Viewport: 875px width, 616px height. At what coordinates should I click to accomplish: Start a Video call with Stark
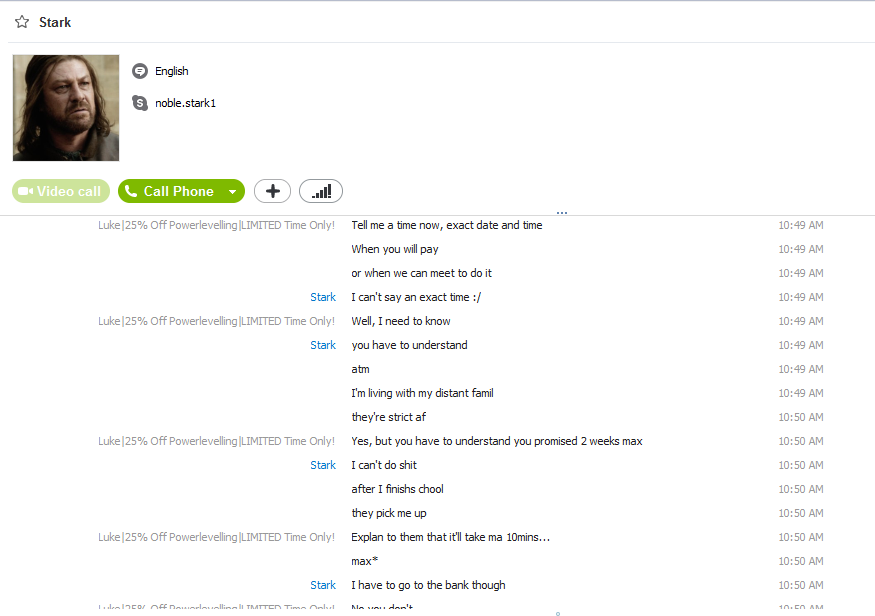point(61,191)
